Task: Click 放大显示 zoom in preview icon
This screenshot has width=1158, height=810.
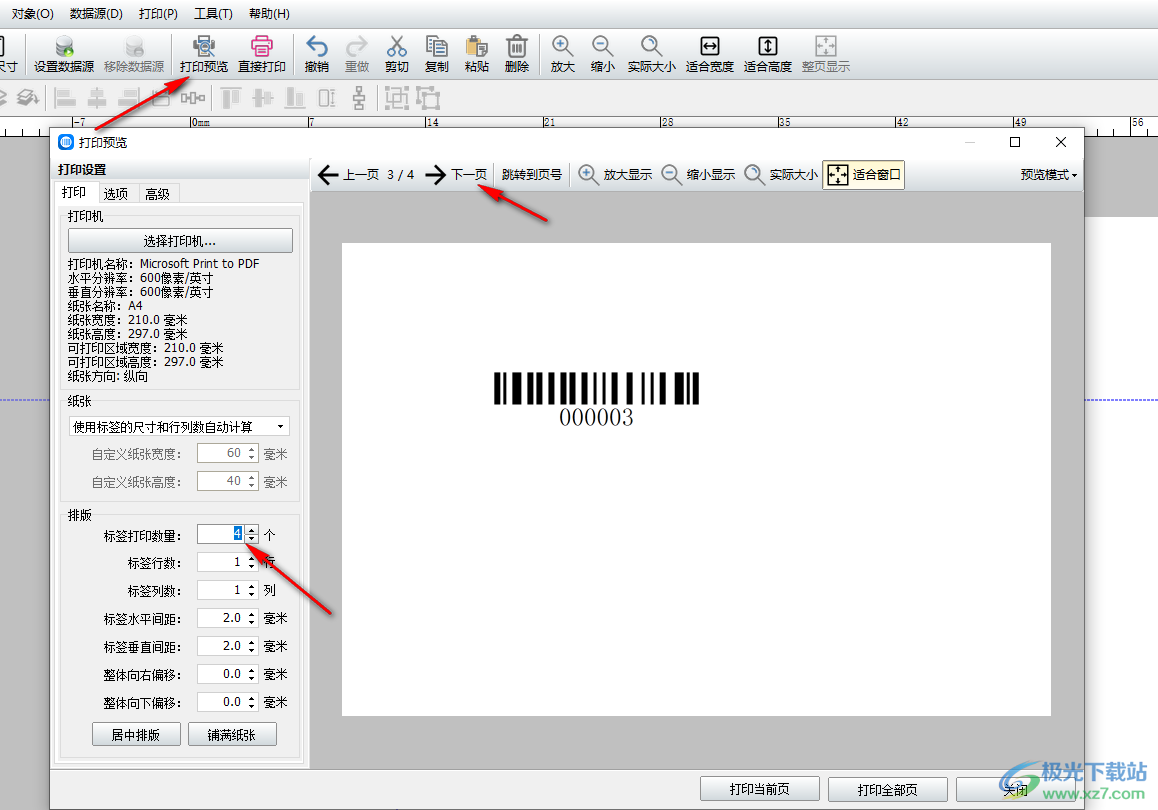Action: (x=615, y=175)
